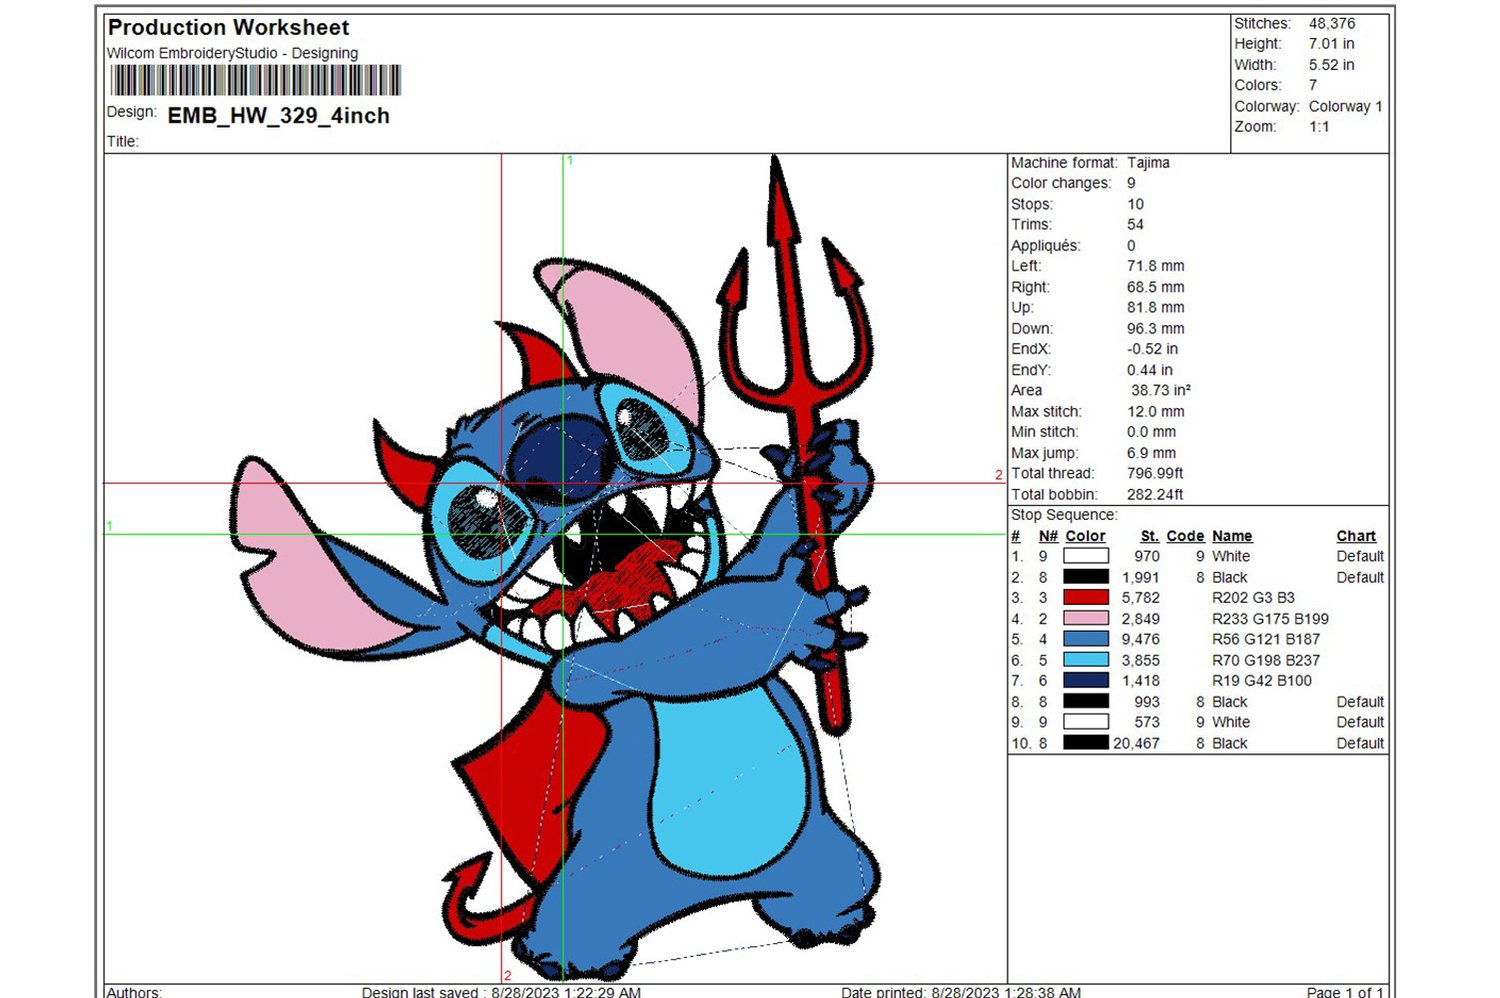Select the Total bobbin value 282.24ft
Viewport: 1500px width, 998px height.
click(1155, 495)
